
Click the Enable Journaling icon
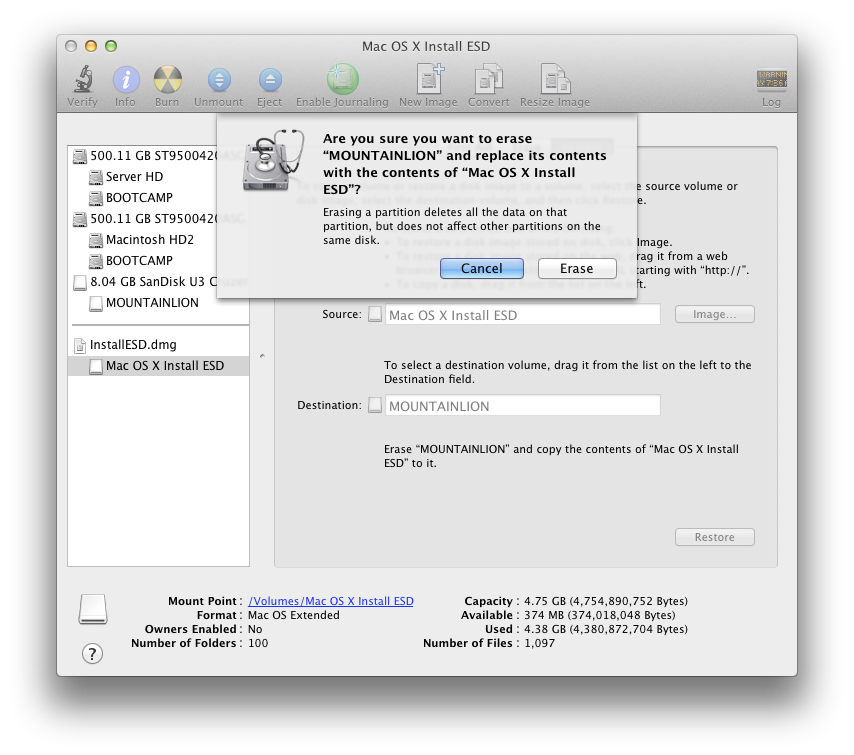coord(342,80)
